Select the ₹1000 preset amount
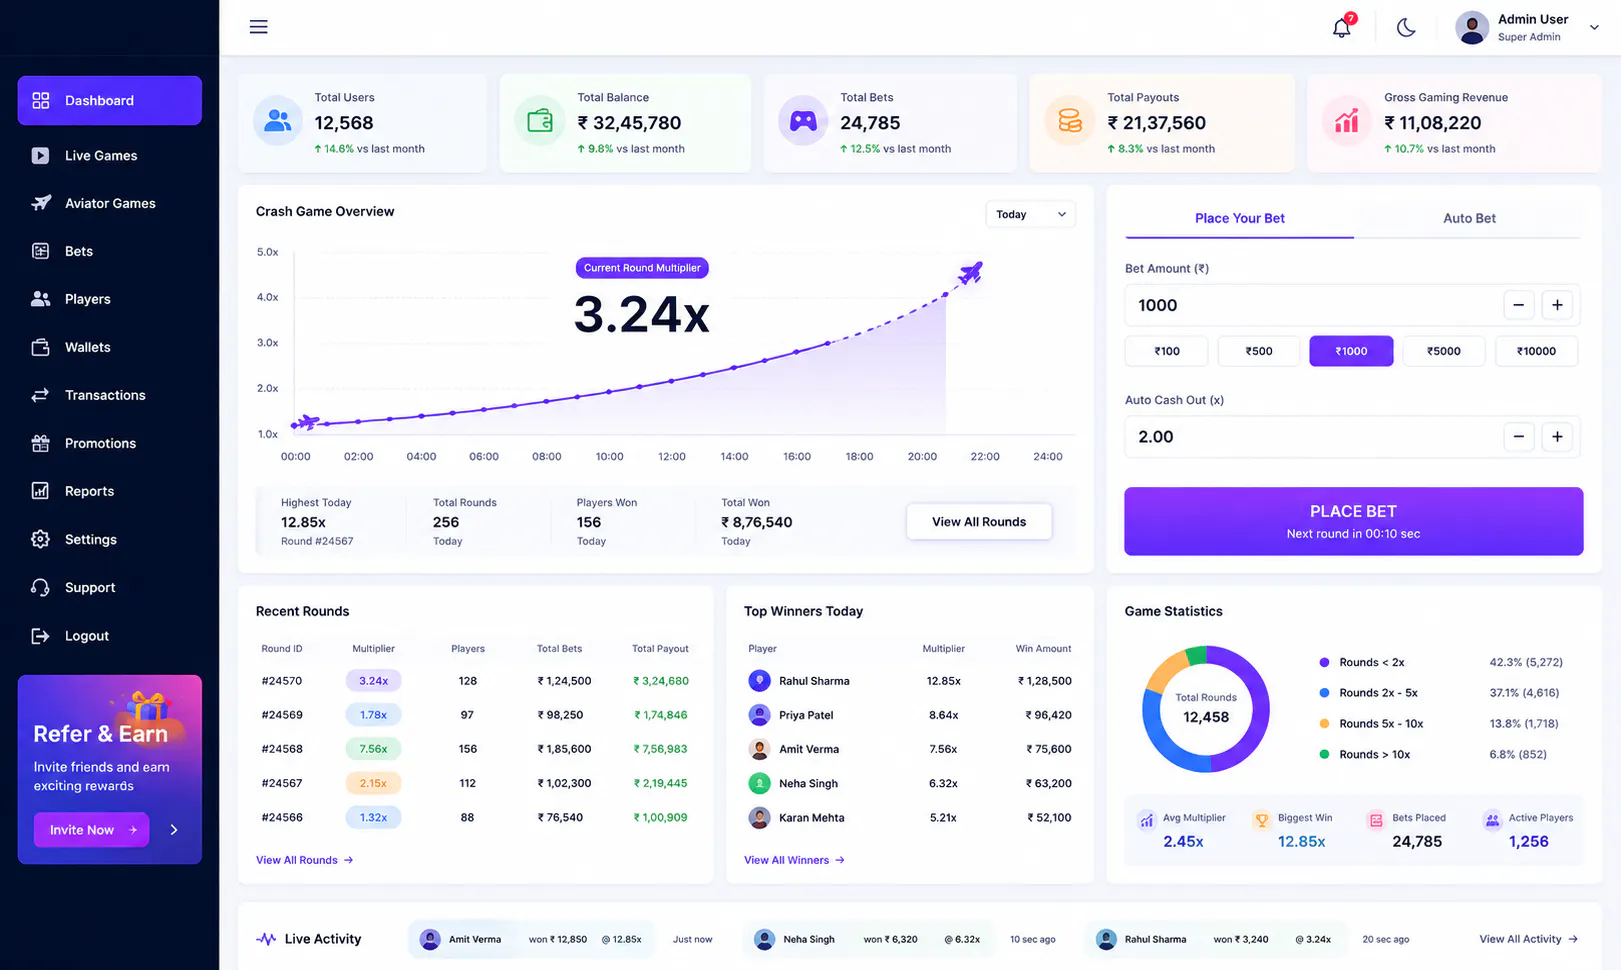This screenshot has width=1621, height=970. [x=1351, y=351]
